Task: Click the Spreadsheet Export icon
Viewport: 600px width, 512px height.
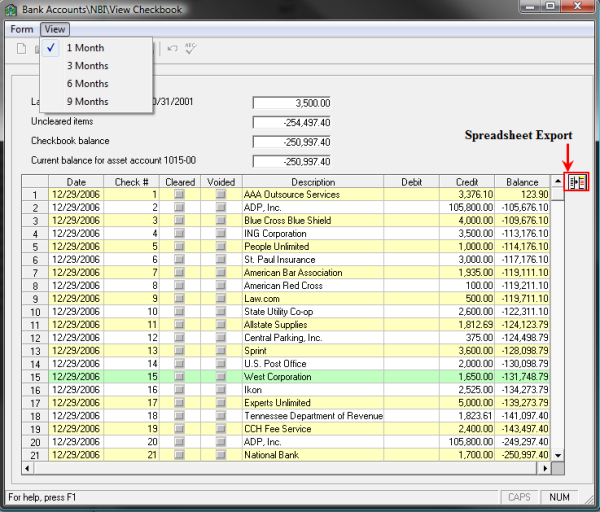Action: pos(575,182)
